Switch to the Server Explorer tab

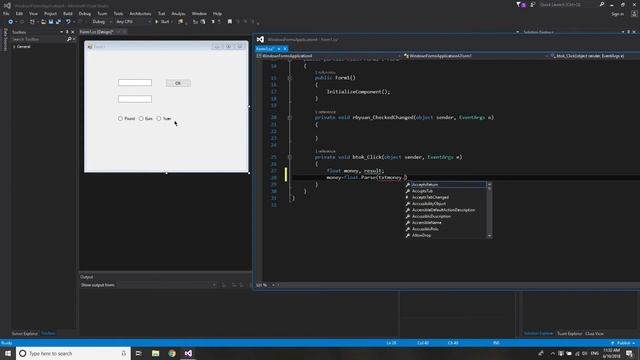[24, 333]
